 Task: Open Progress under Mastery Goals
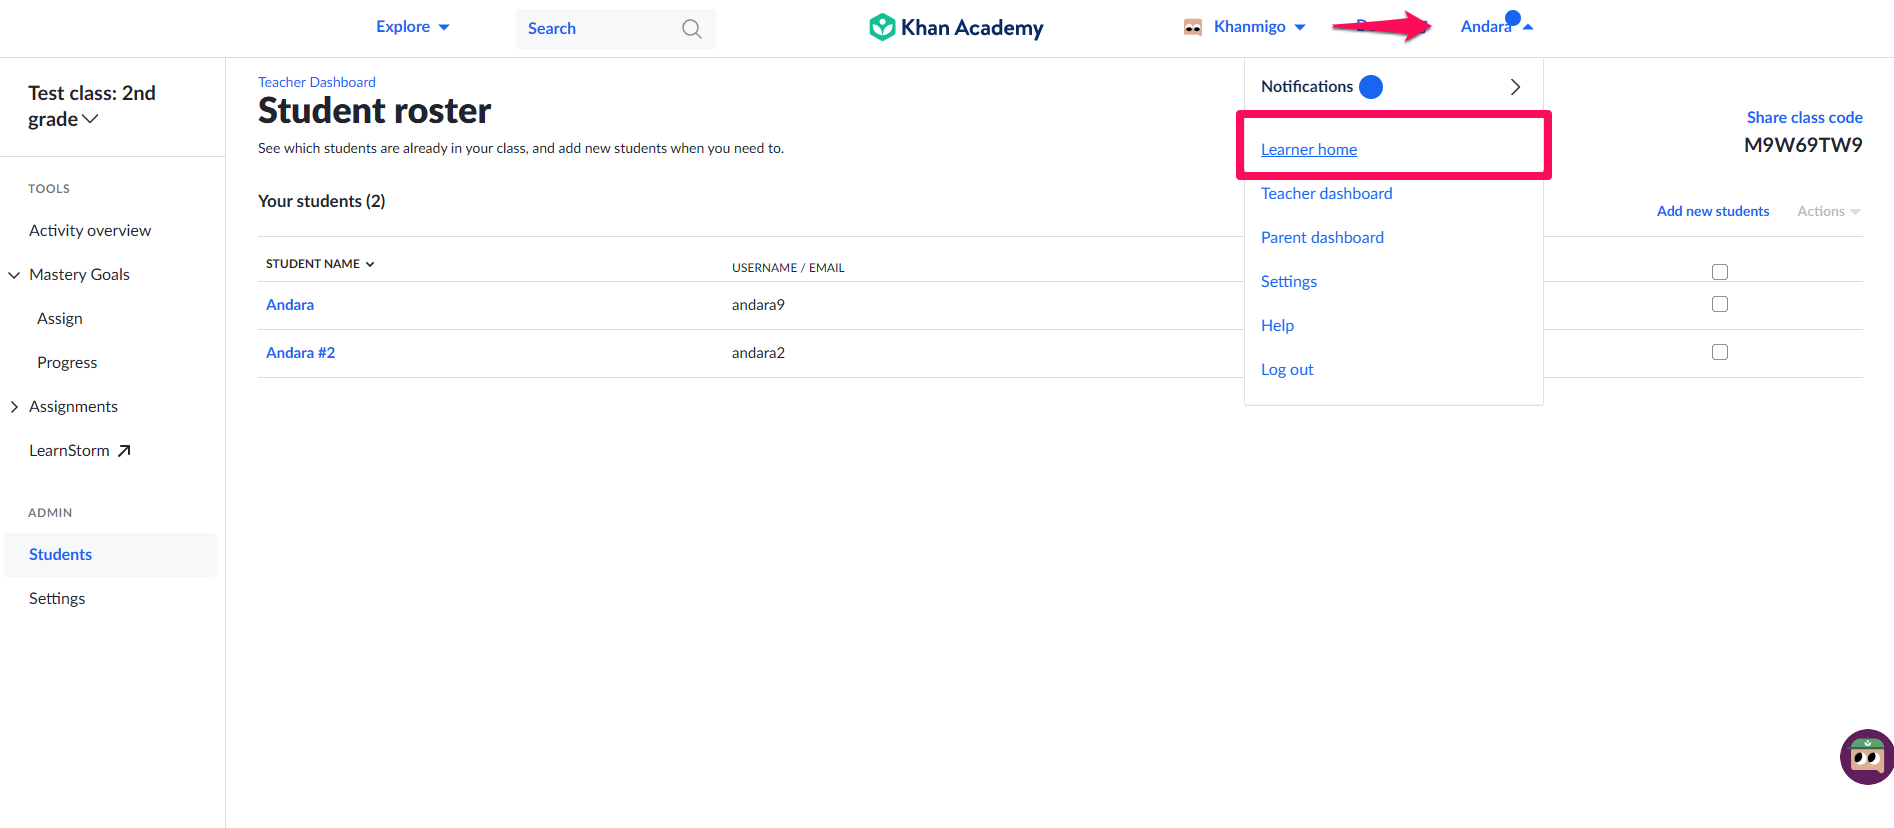[x=67, y=363]
